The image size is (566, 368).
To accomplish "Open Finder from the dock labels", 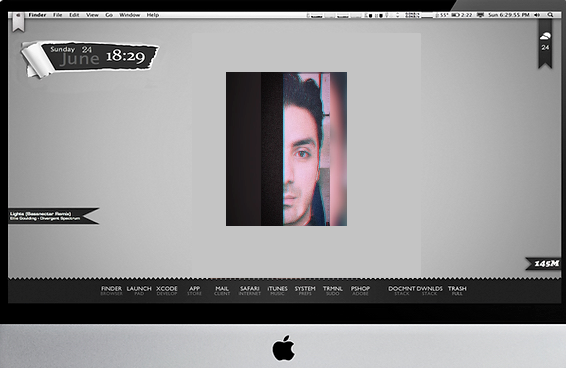I will tap(111, 290).
